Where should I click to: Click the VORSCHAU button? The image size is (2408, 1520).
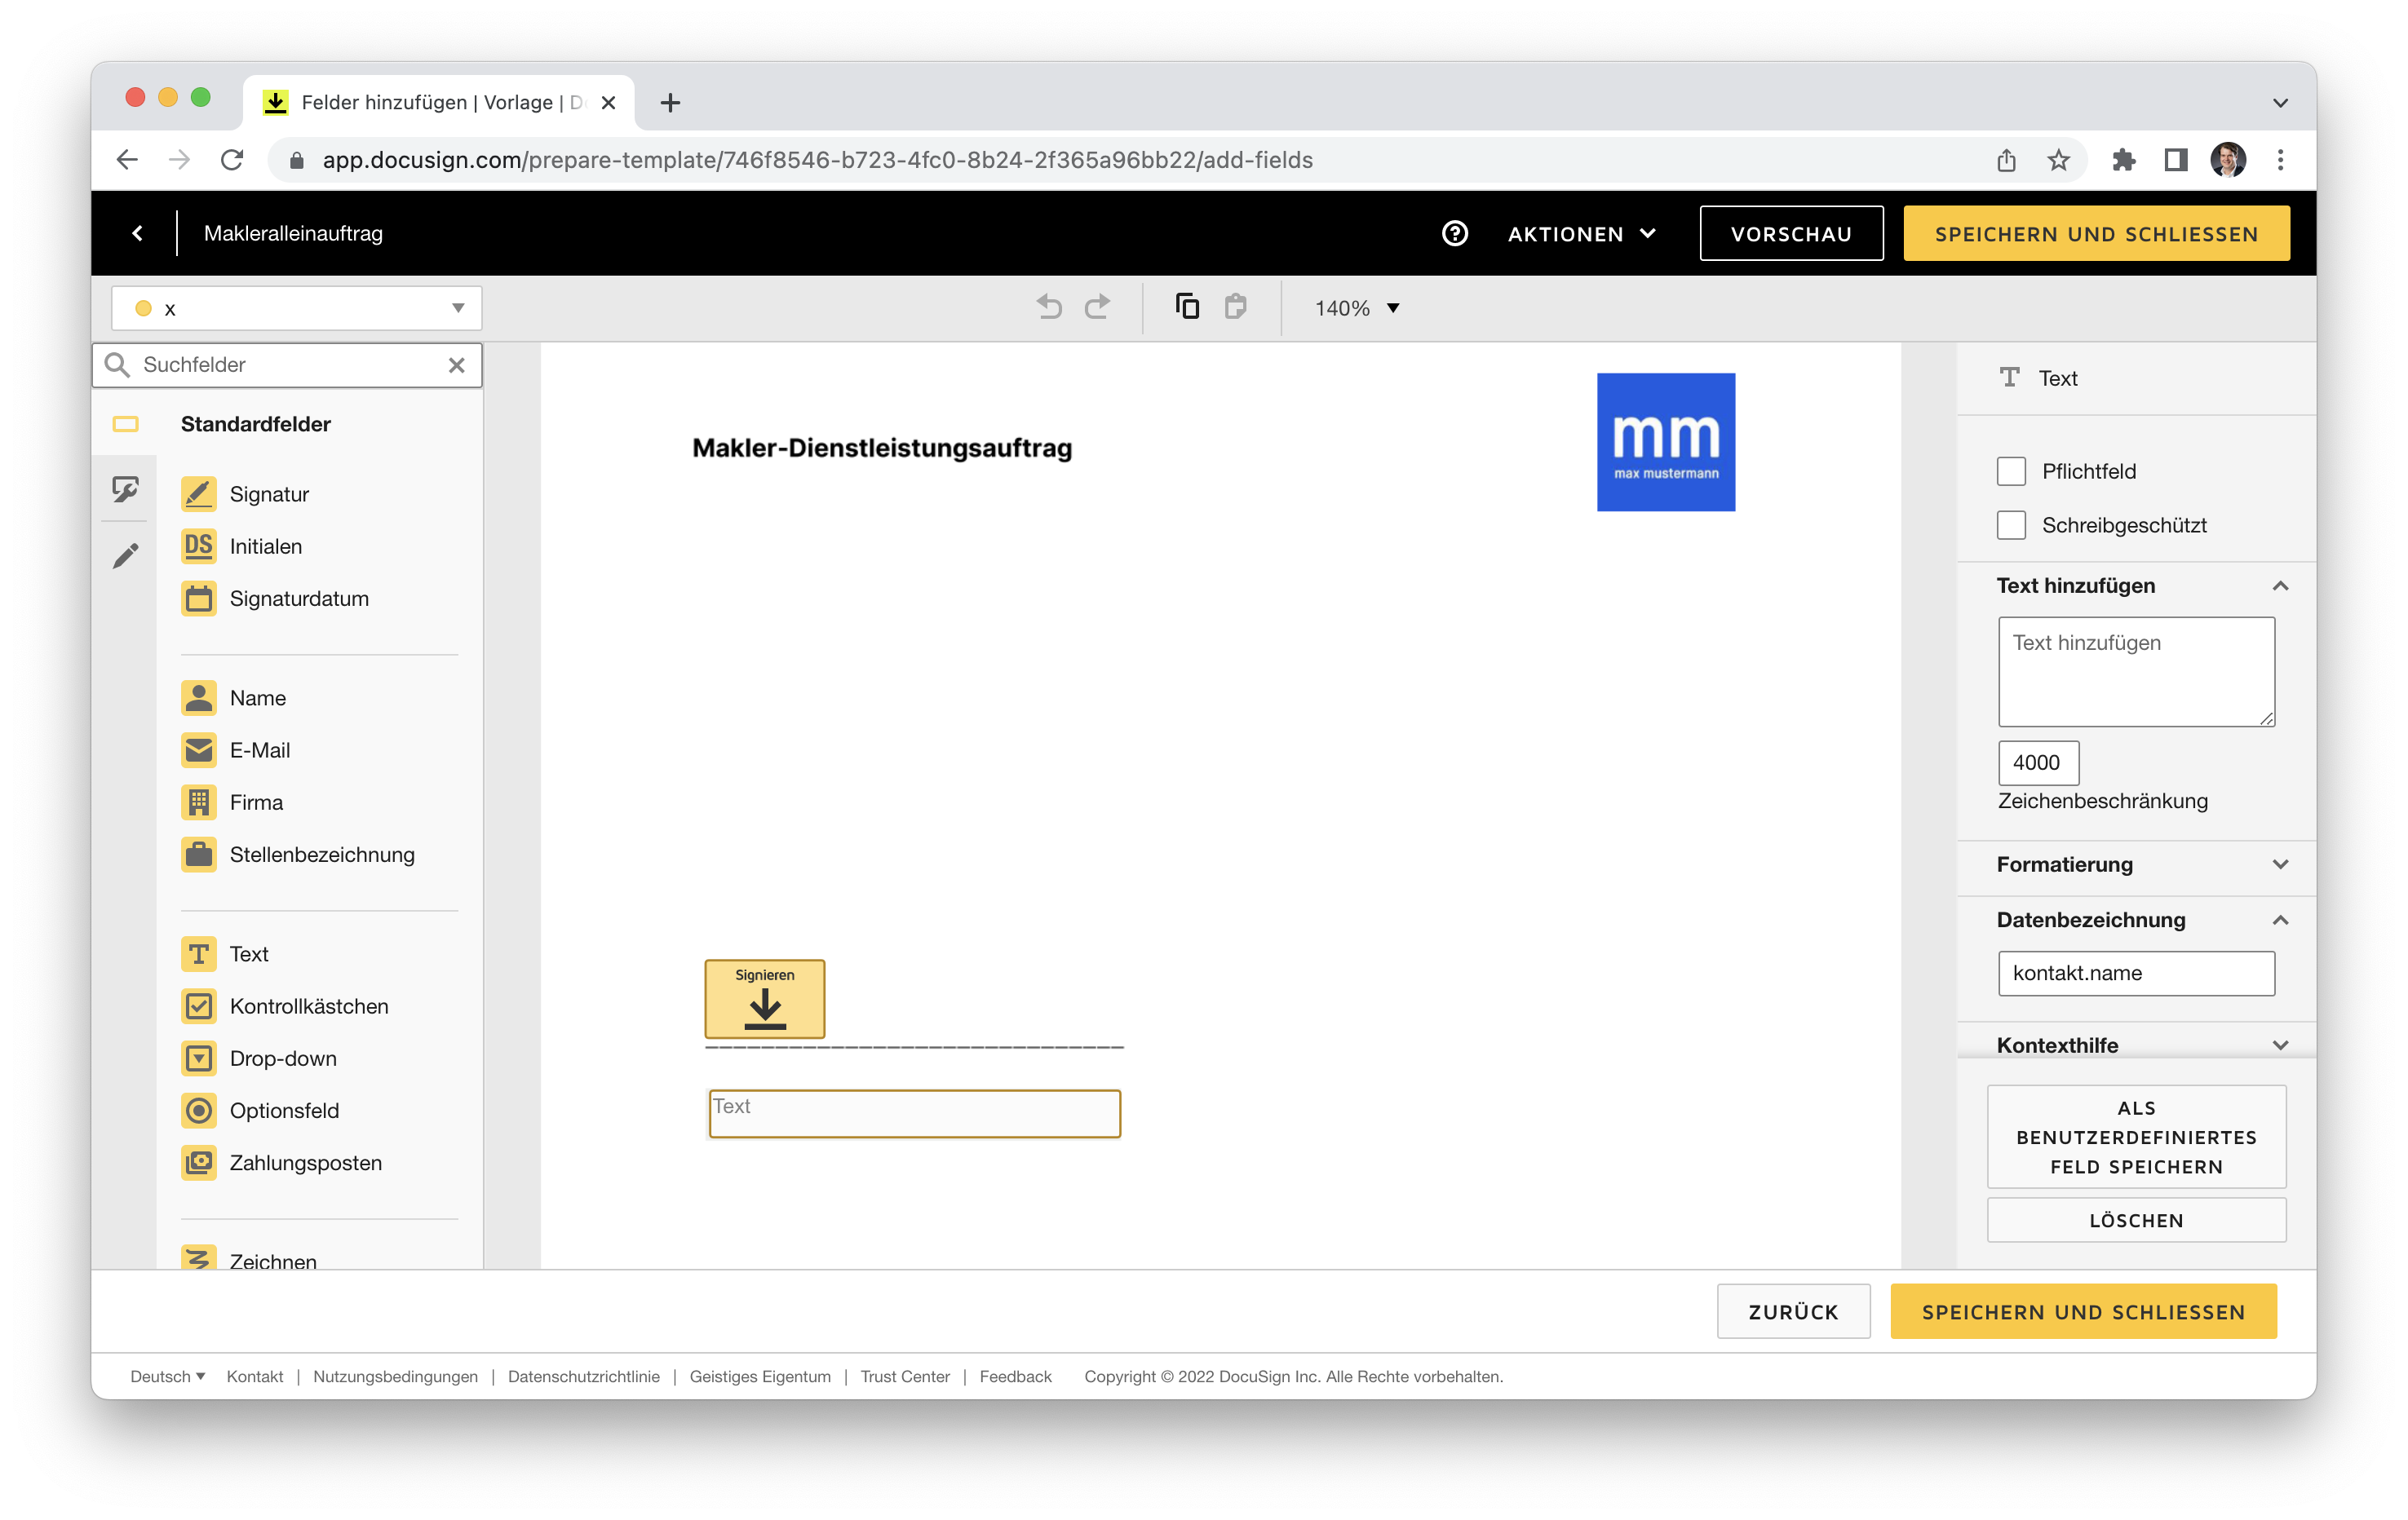(1790, 233)
